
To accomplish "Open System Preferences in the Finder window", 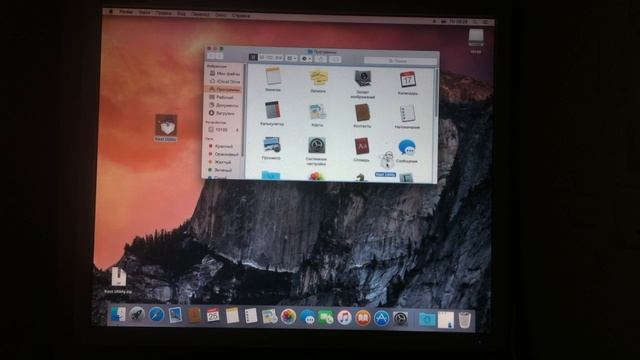I will 316,146.
